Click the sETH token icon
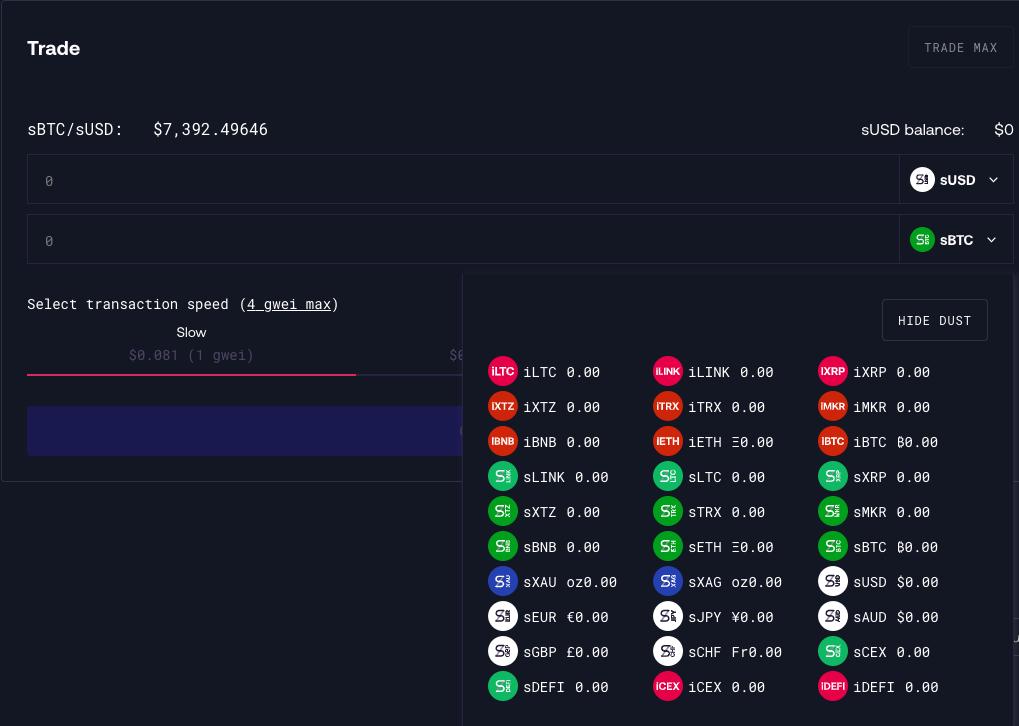The image size is (1019, 726). click(667, 547)
